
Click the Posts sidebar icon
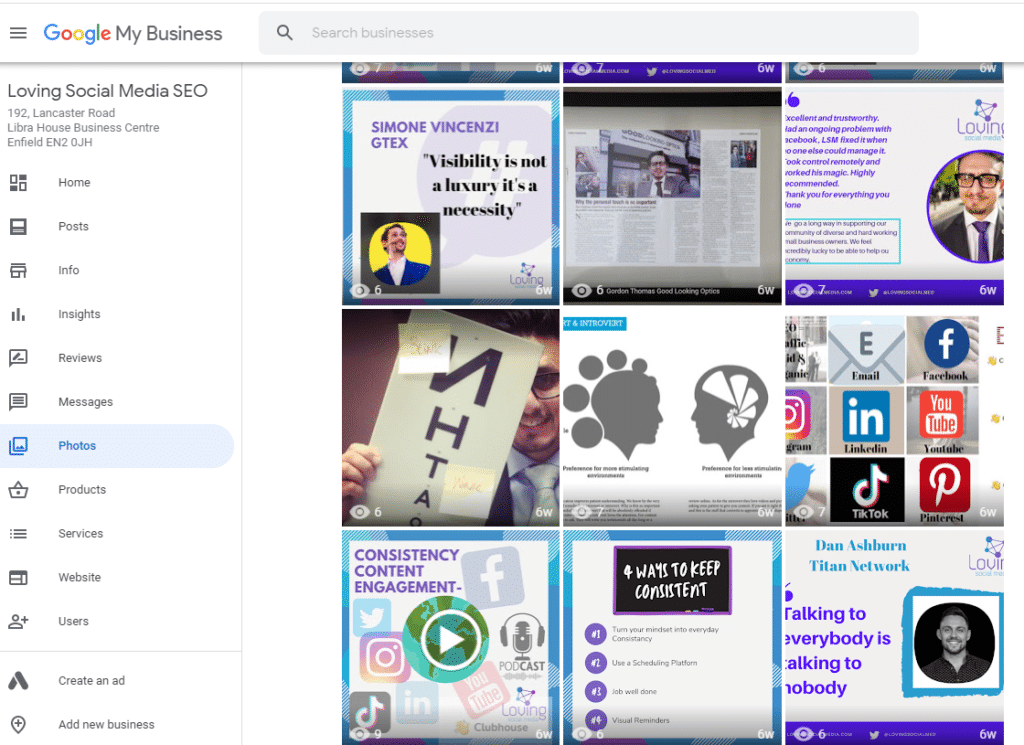[18, 227]
